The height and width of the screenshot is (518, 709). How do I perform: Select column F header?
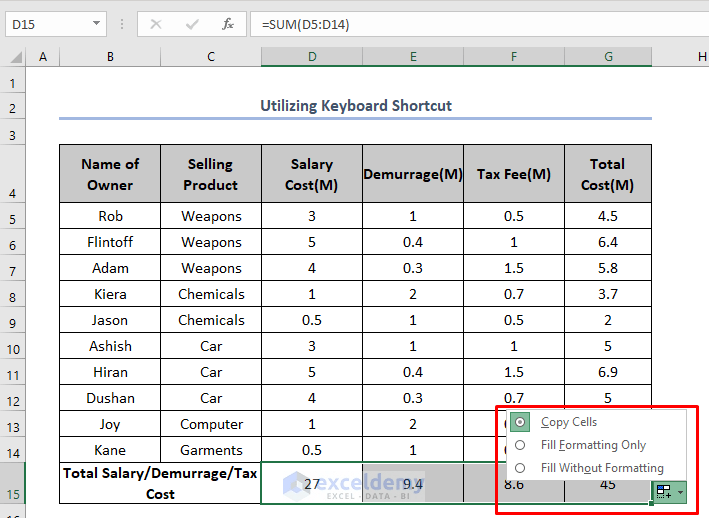(514, 57)
